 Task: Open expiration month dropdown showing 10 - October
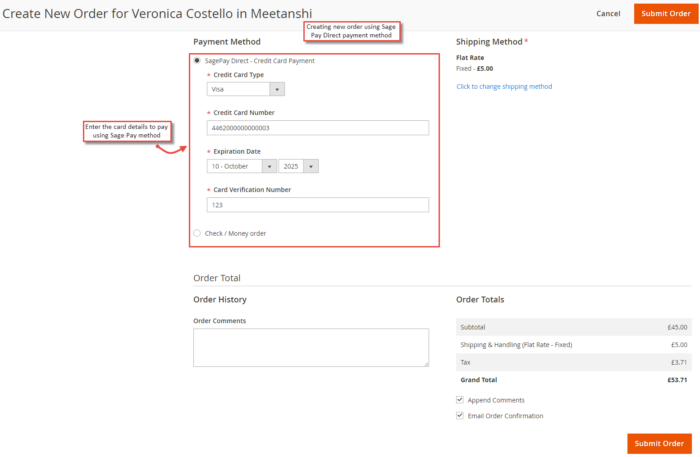point(242,166)
